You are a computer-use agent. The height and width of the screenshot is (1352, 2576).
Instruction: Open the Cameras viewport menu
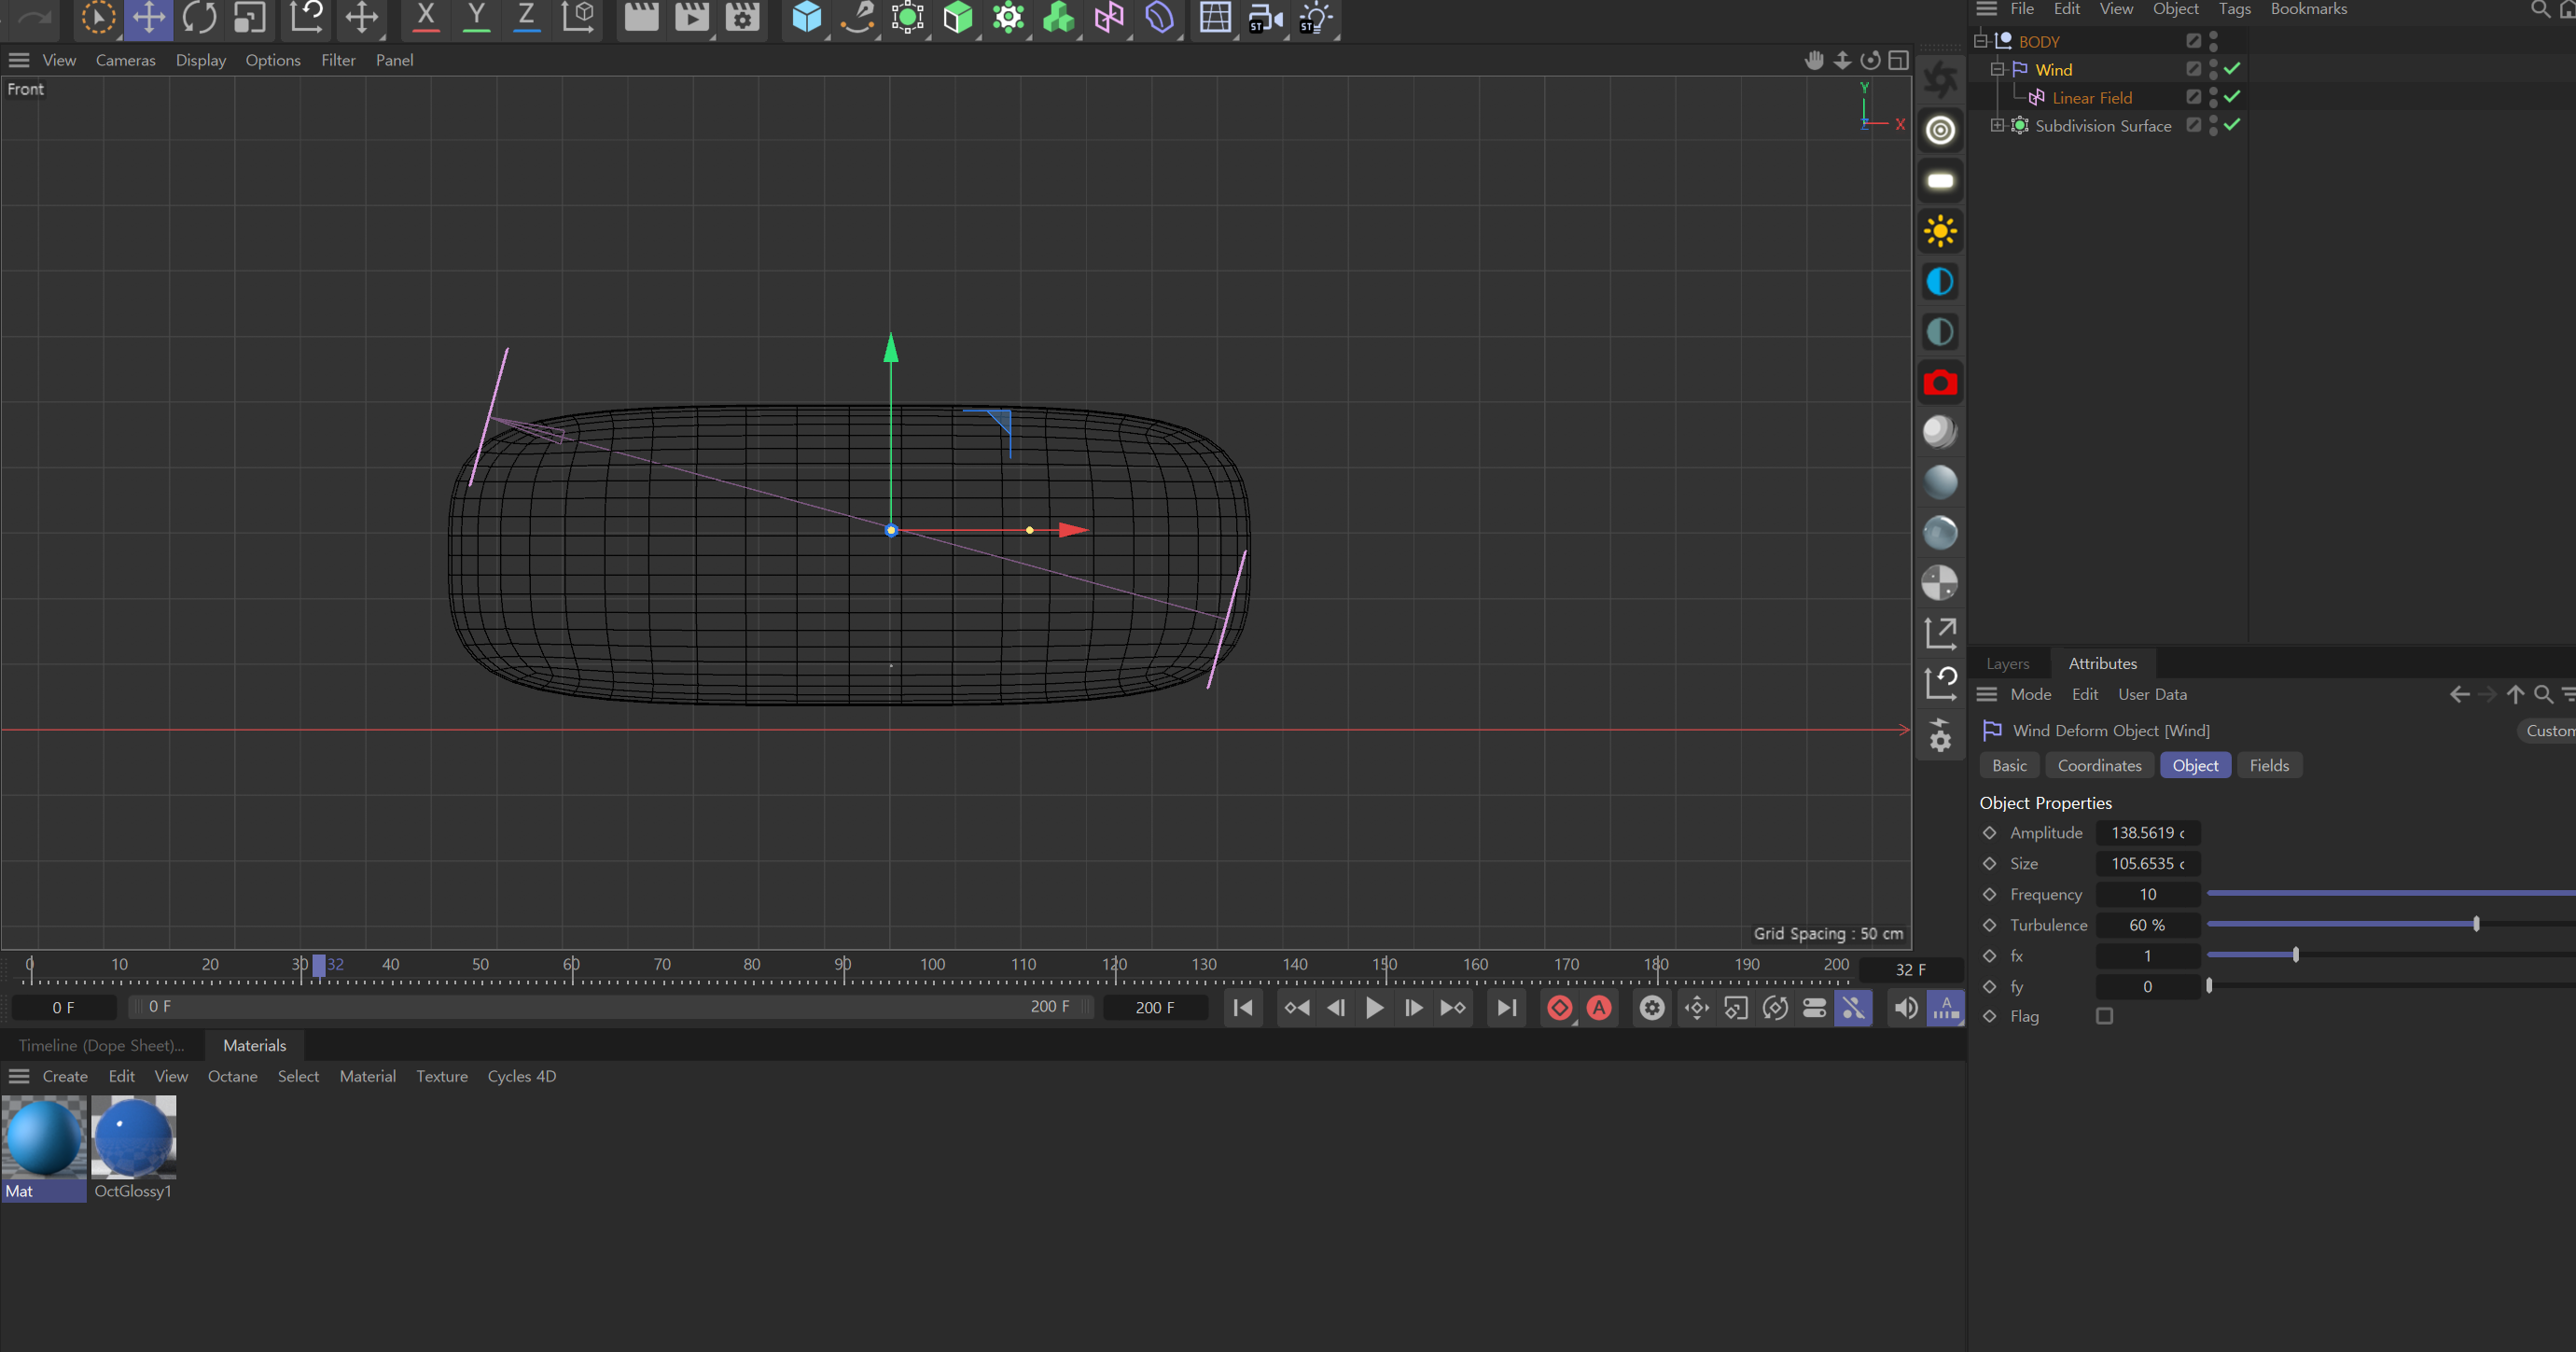click(x=125, y=60)
